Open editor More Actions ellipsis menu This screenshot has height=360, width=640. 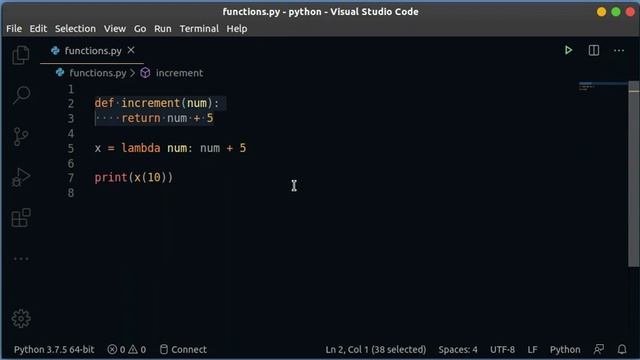619,51
